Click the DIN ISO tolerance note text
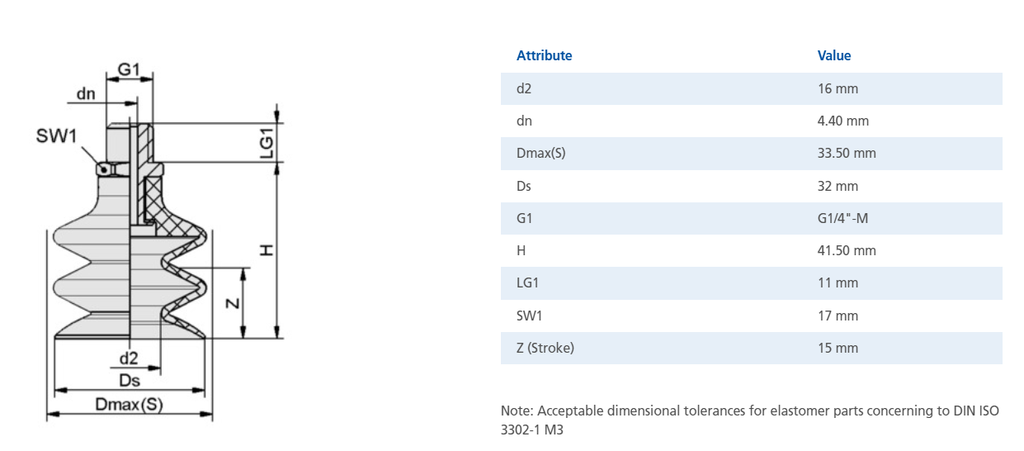 [x=750, y=420]
